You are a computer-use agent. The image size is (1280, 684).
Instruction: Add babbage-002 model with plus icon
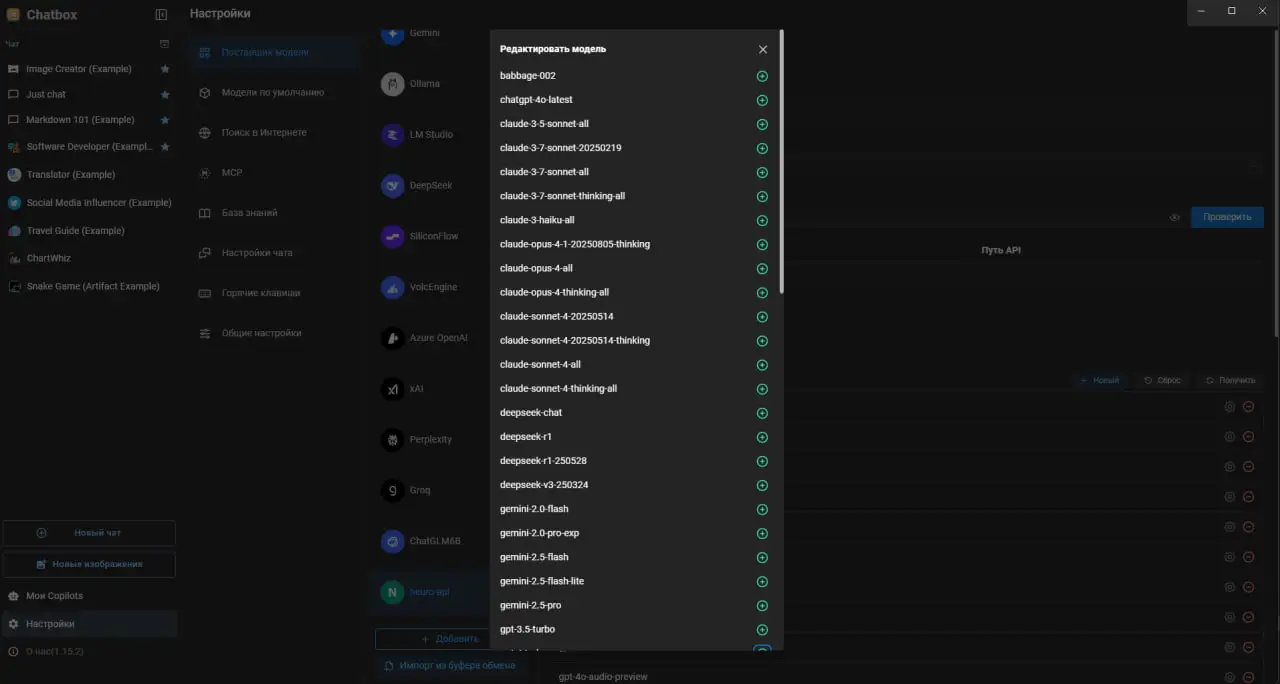762,76
